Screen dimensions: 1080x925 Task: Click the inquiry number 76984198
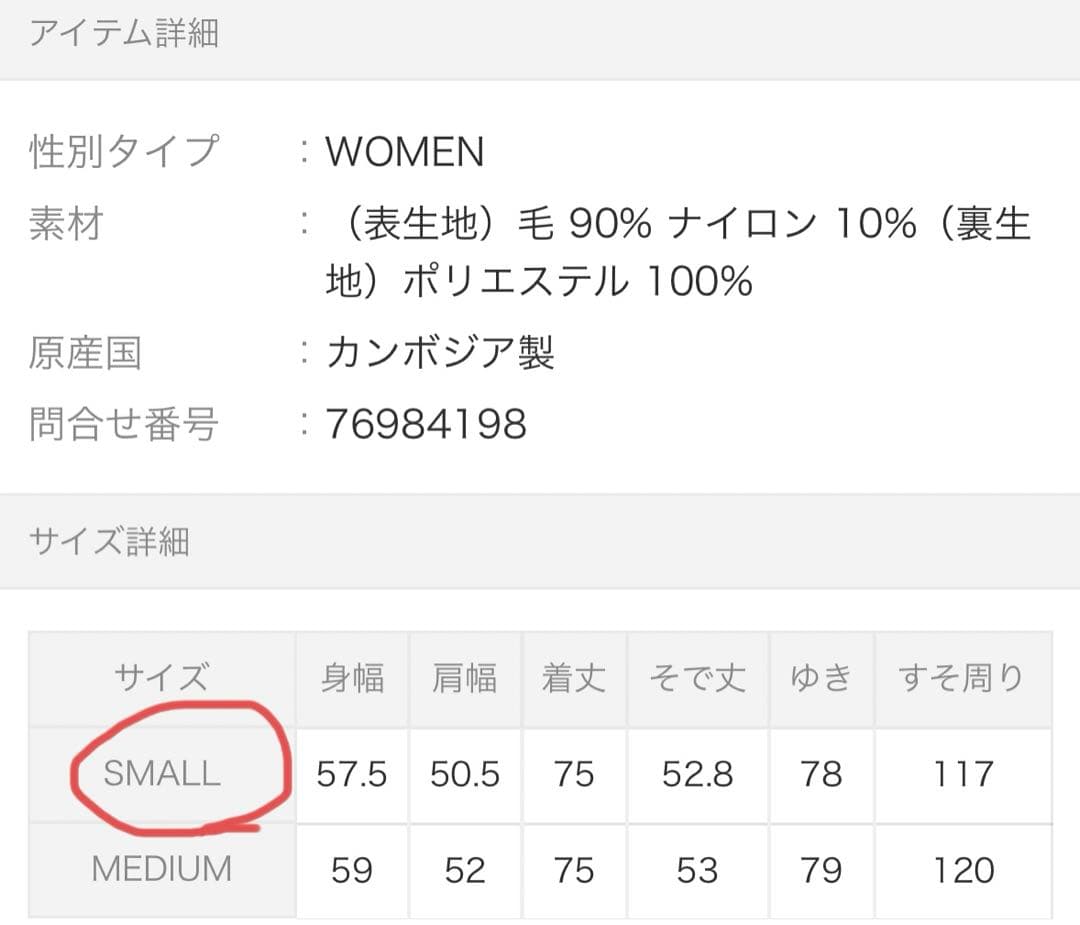426,424
